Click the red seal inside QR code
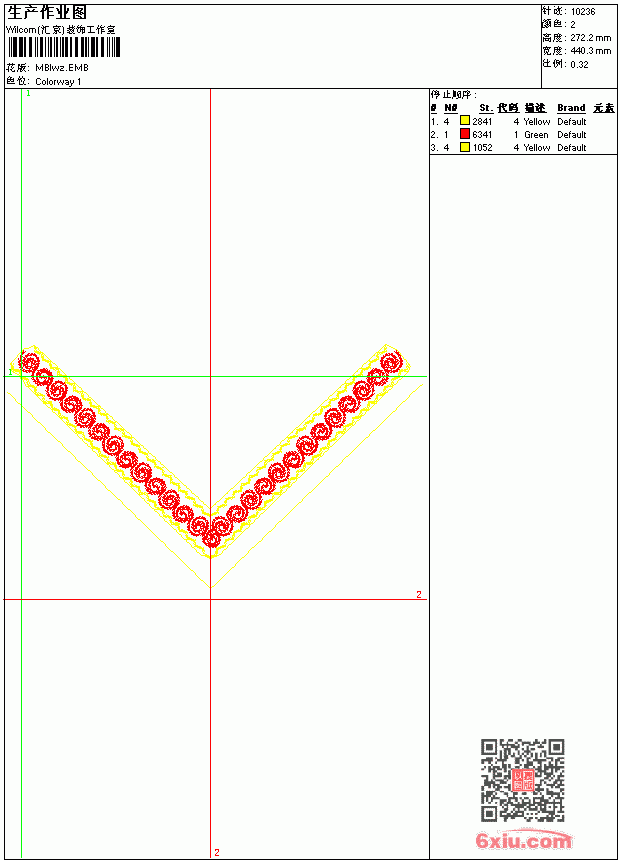This screenshot has width=620, height=860. pos(523,780)
